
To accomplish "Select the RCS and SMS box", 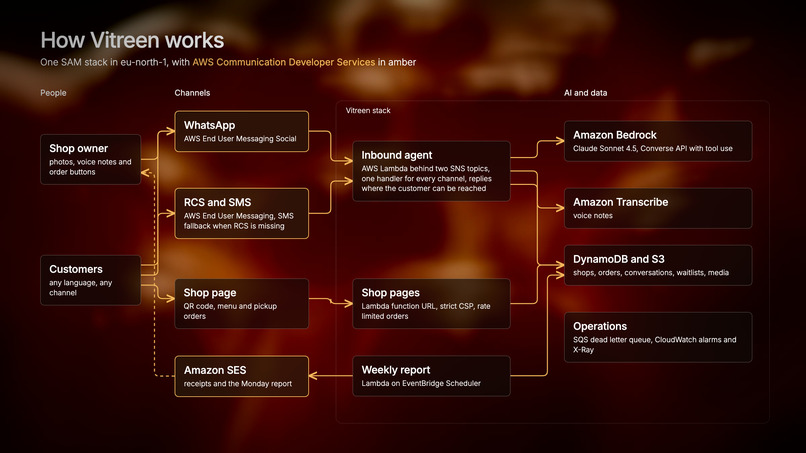I will (x=242, y=213).
